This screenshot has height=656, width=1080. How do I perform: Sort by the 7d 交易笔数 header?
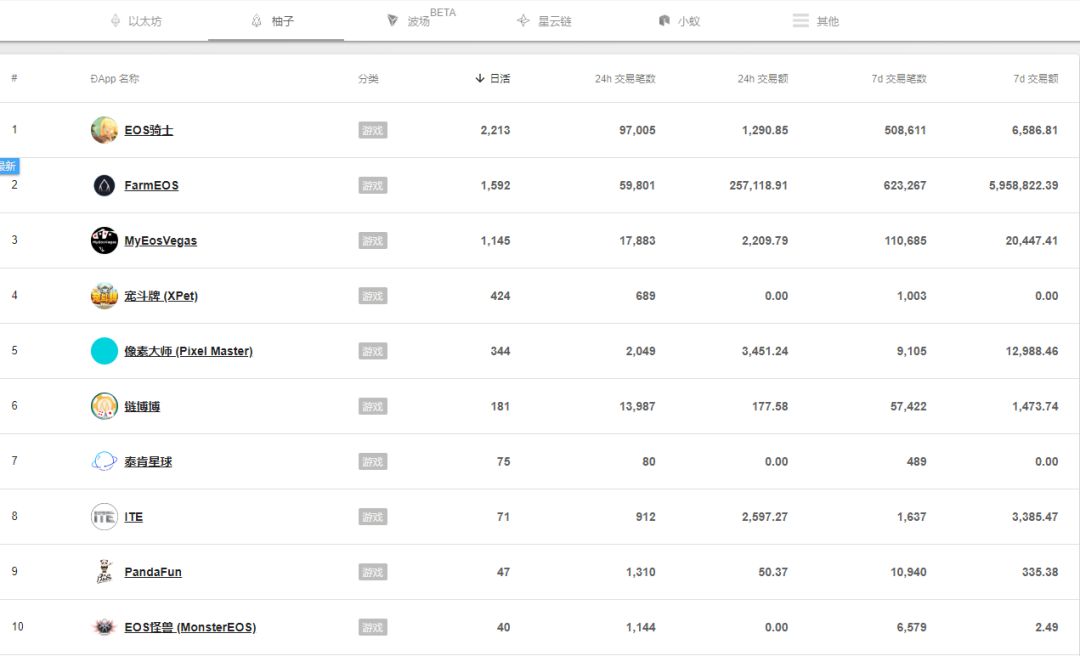point(899,79)
